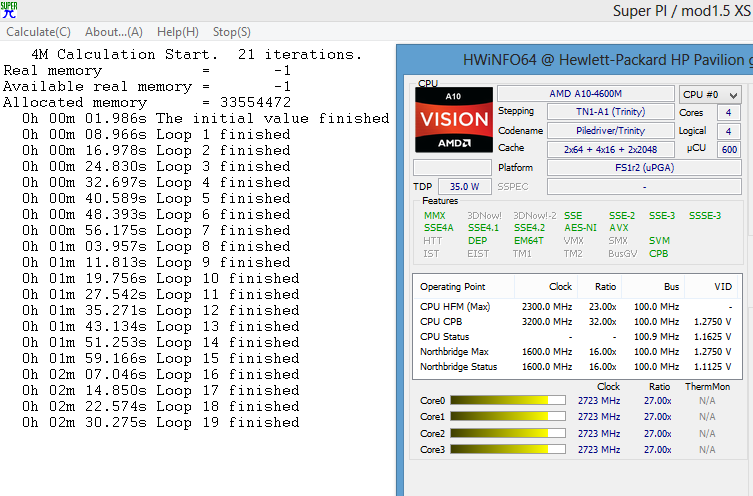Click the Allocated memory line
The width and height of the screenshot is (753, 496).
tap(147, 102)
